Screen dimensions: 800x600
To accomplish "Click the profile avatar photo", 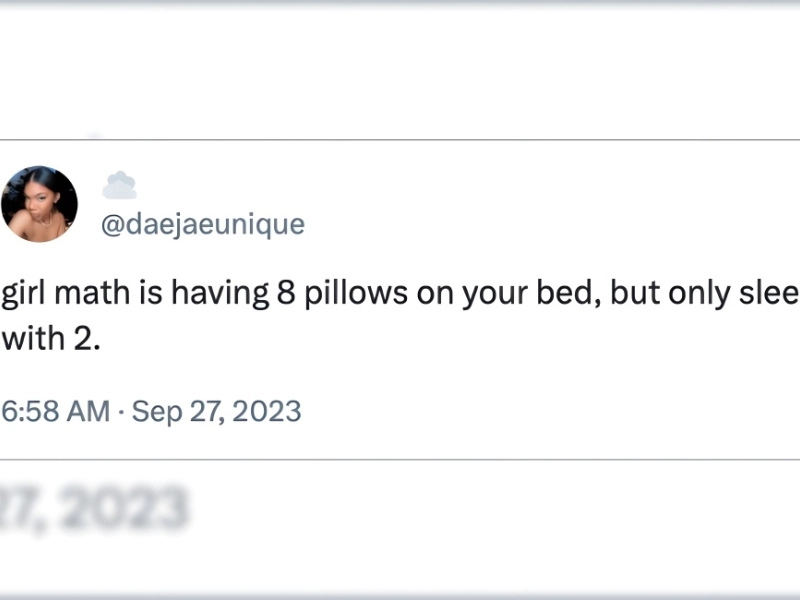I will point(39,204).
